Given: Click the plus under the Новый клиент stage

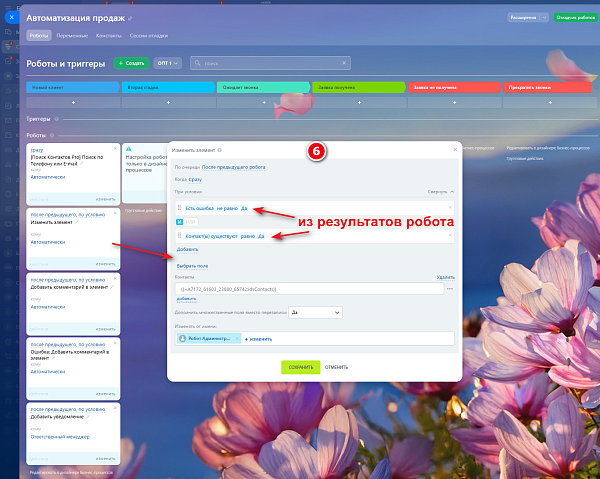Looking at the screenshot, I should tap(73, 103).
